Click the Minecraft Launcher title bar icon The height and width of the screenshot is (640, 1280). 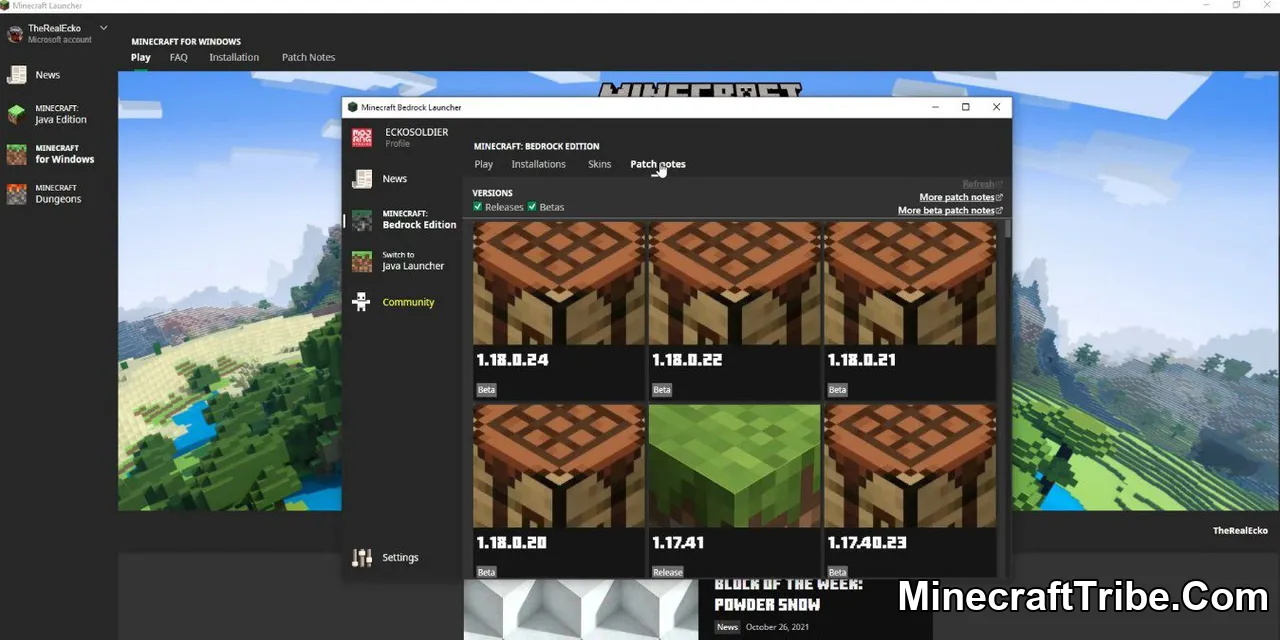[5, 5]
